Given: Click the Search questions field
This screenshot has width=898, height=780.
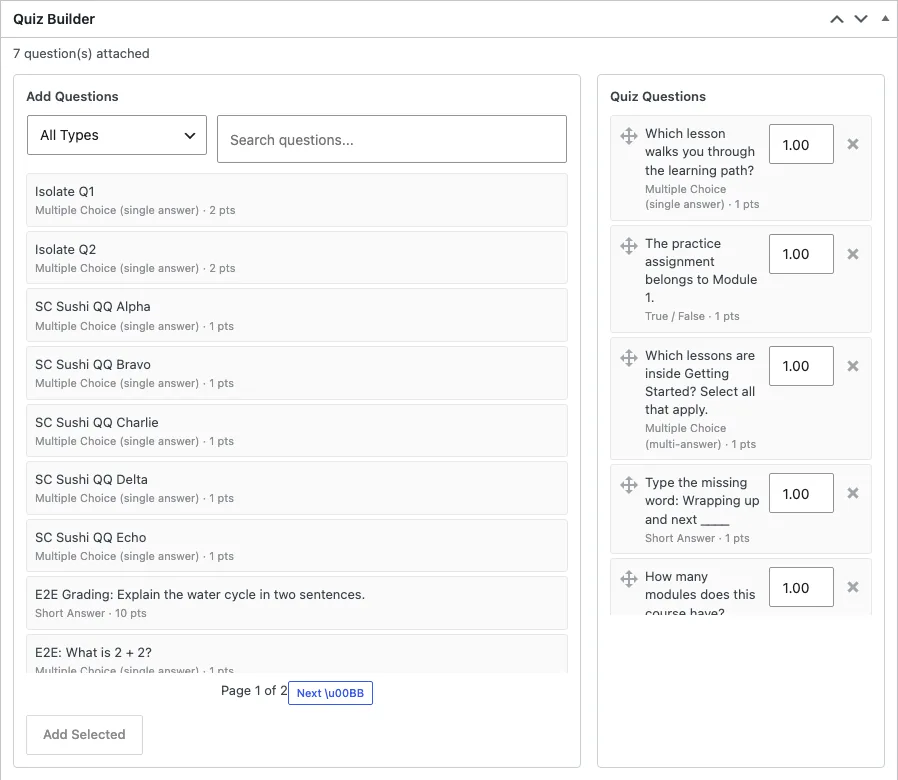Looking at the screenshot, I should [x=392, y=139].
